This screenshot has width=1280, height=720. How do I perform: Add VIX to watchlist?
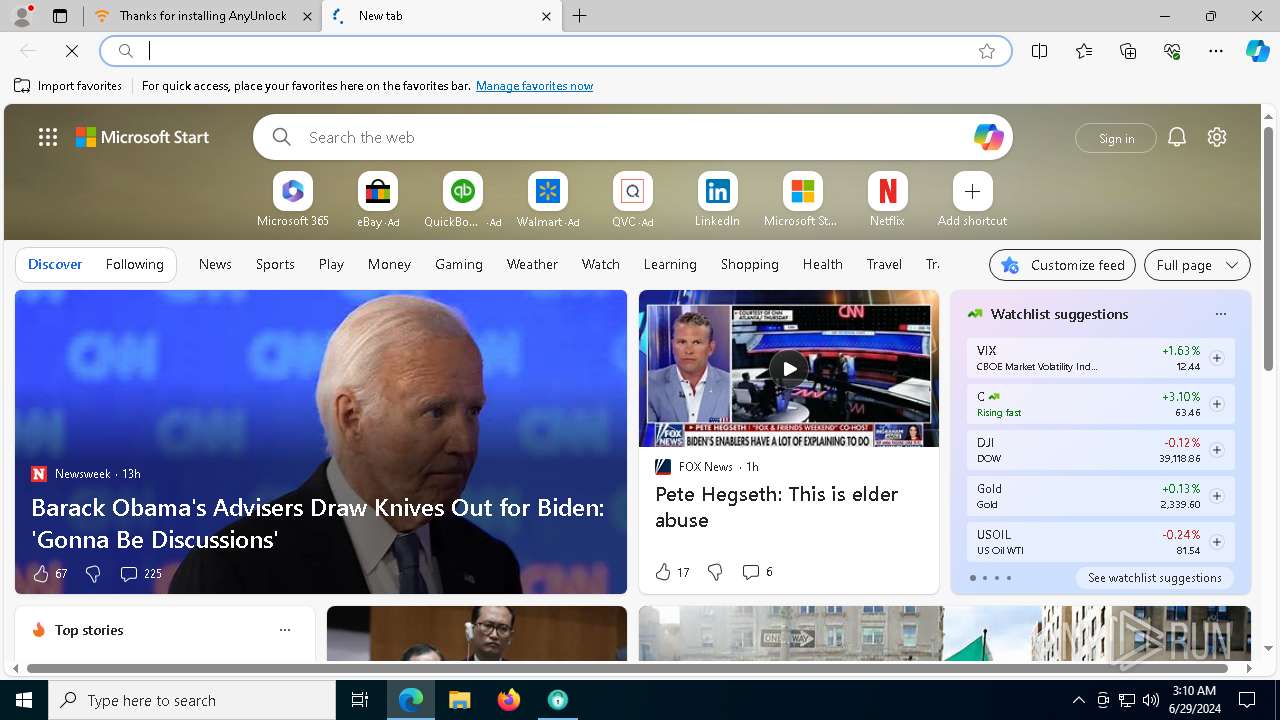tap(1217, 358)
